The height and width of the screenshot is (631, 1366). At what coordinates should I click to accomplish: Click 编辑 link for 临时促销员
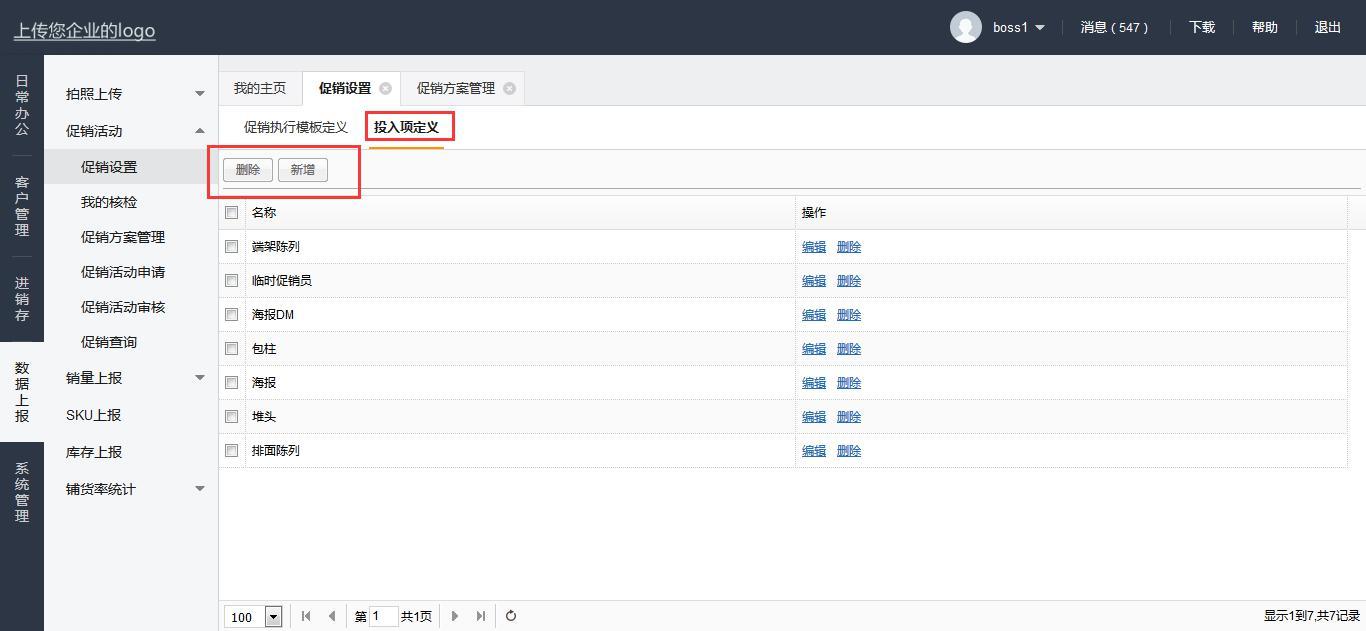(814, 280)
